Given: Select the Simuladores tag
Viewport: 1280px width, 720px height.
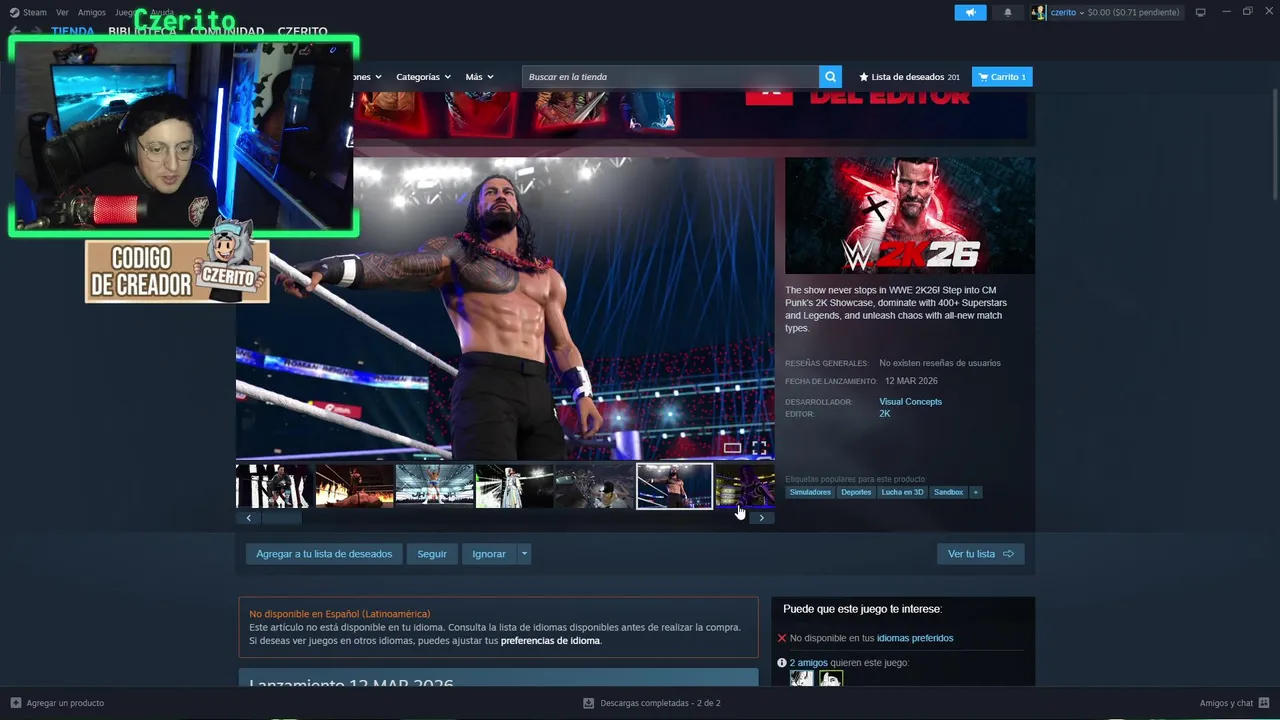Looking at the screenshot, I should point(810,492).
